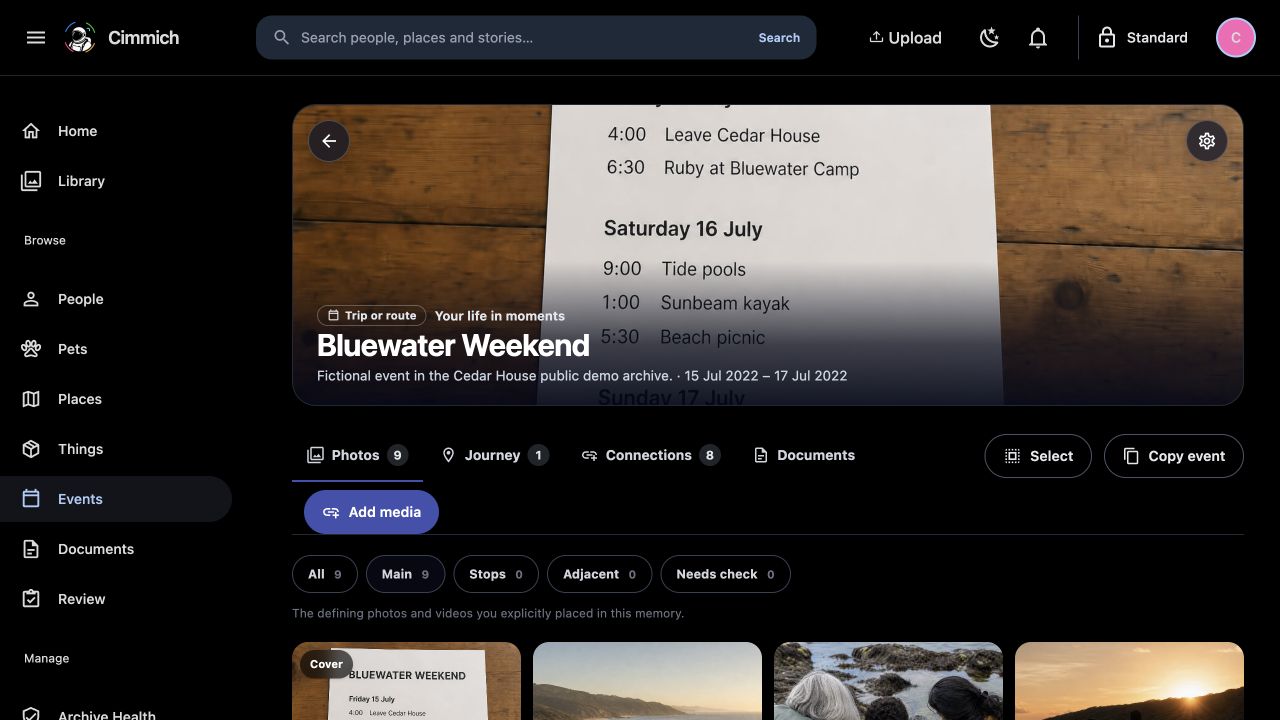This screenshot has height=720, width=1280.
Task: Open the tide pools people photo thumbnail
Action: tap(888, 681)
